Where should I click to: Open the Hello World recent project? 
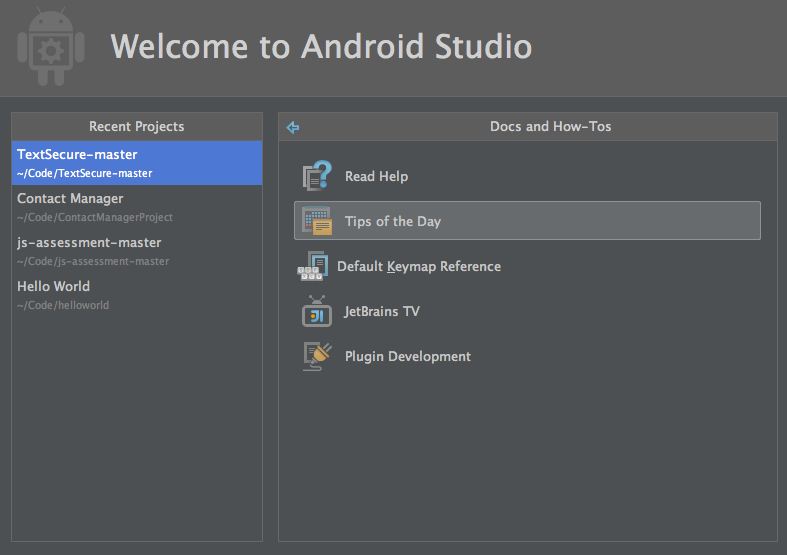pos(53,286)
